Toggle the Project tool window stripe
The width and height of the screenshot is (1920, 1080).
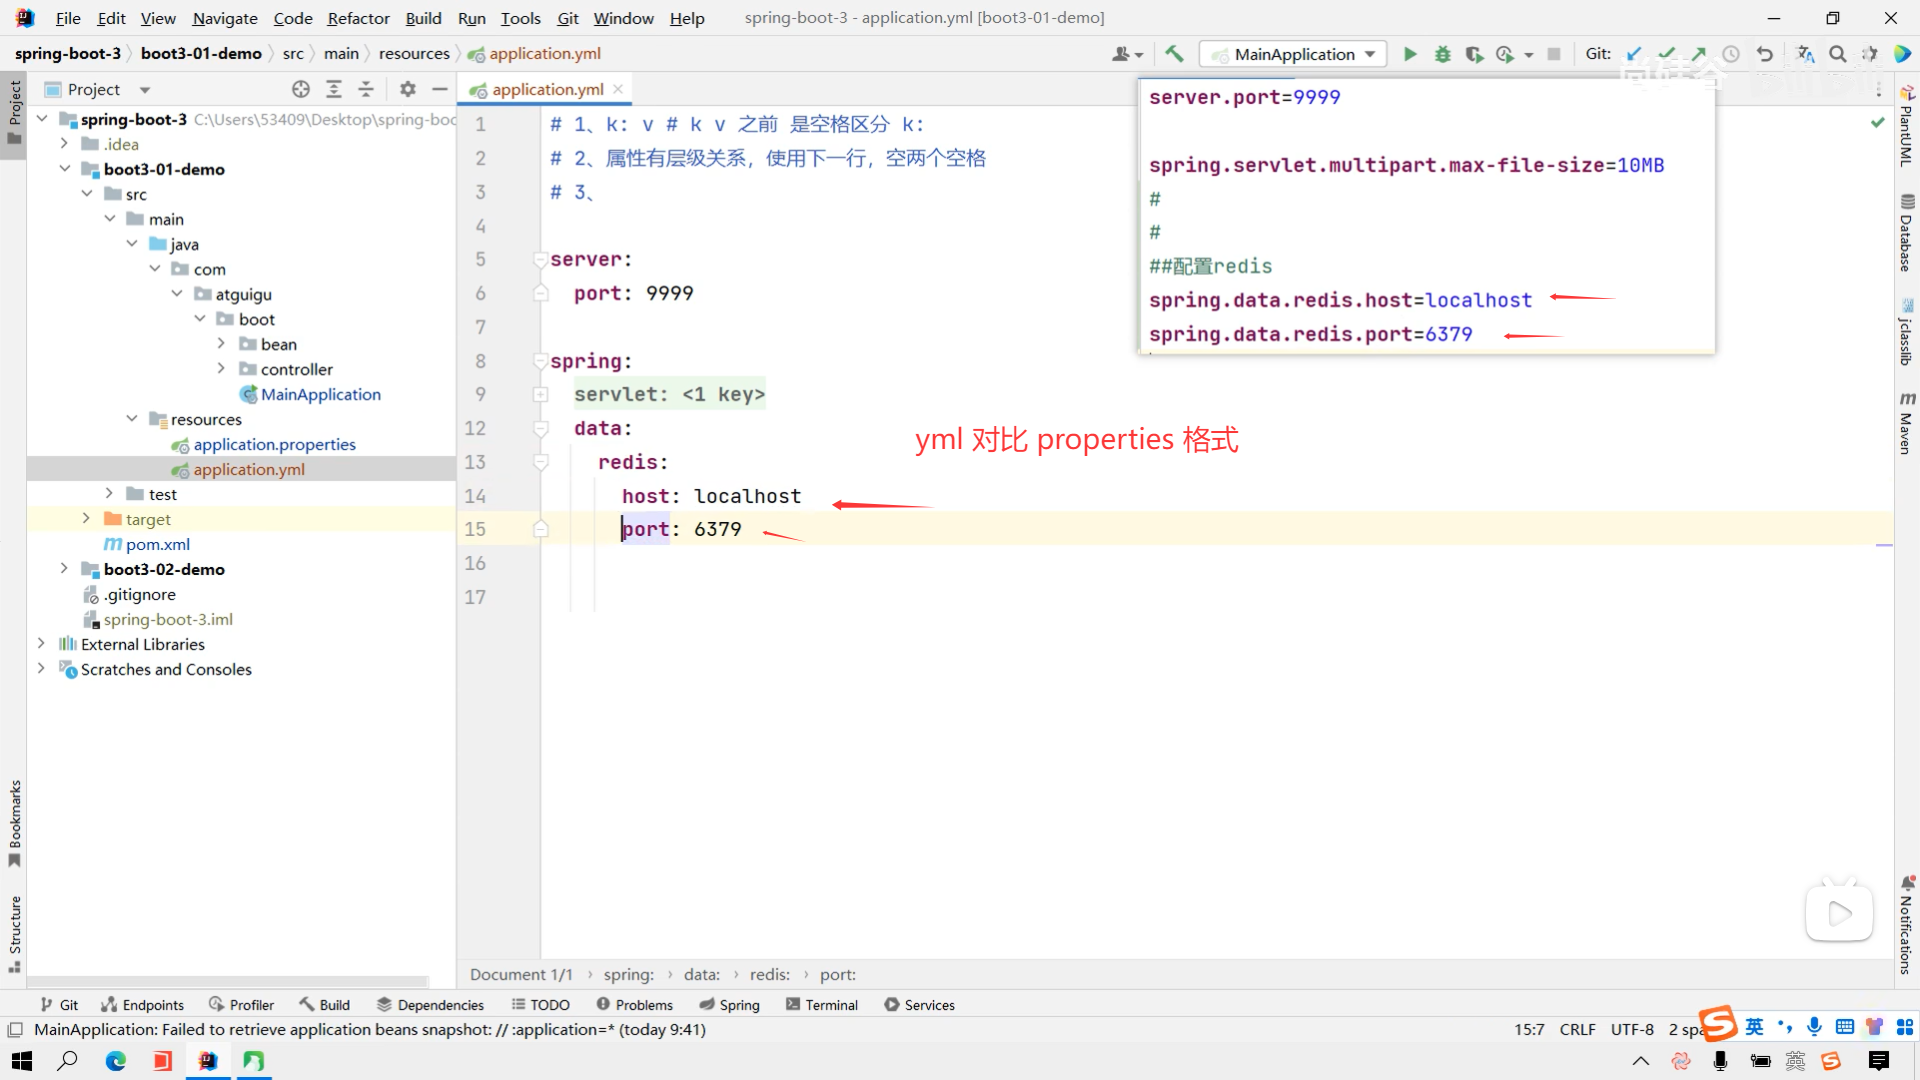point(14,110)
